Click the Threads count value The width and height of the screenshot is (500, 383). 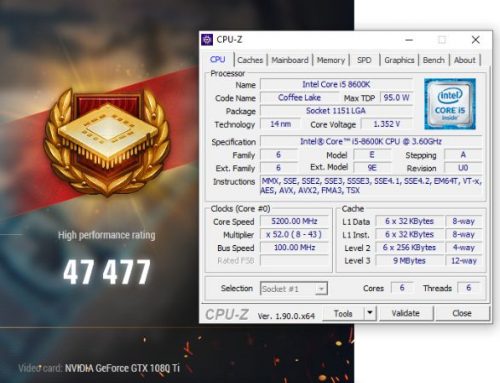click(469, 288)
